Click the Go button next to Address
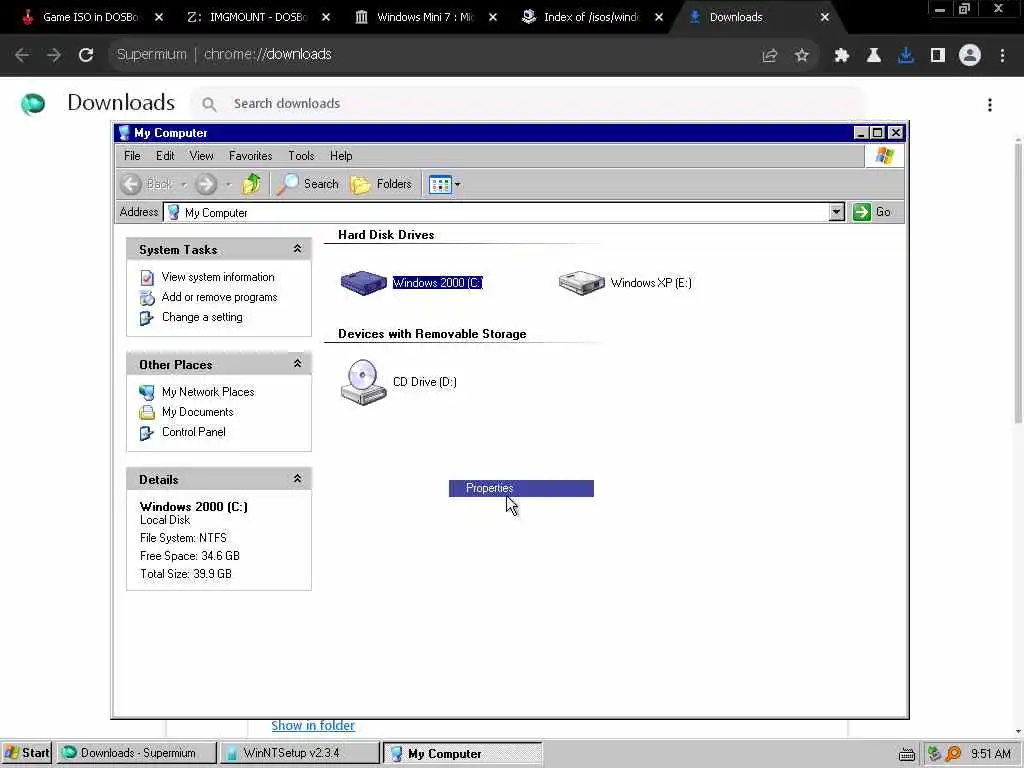The height and width of the screenshot is (768, 1024). click(872, 212)
